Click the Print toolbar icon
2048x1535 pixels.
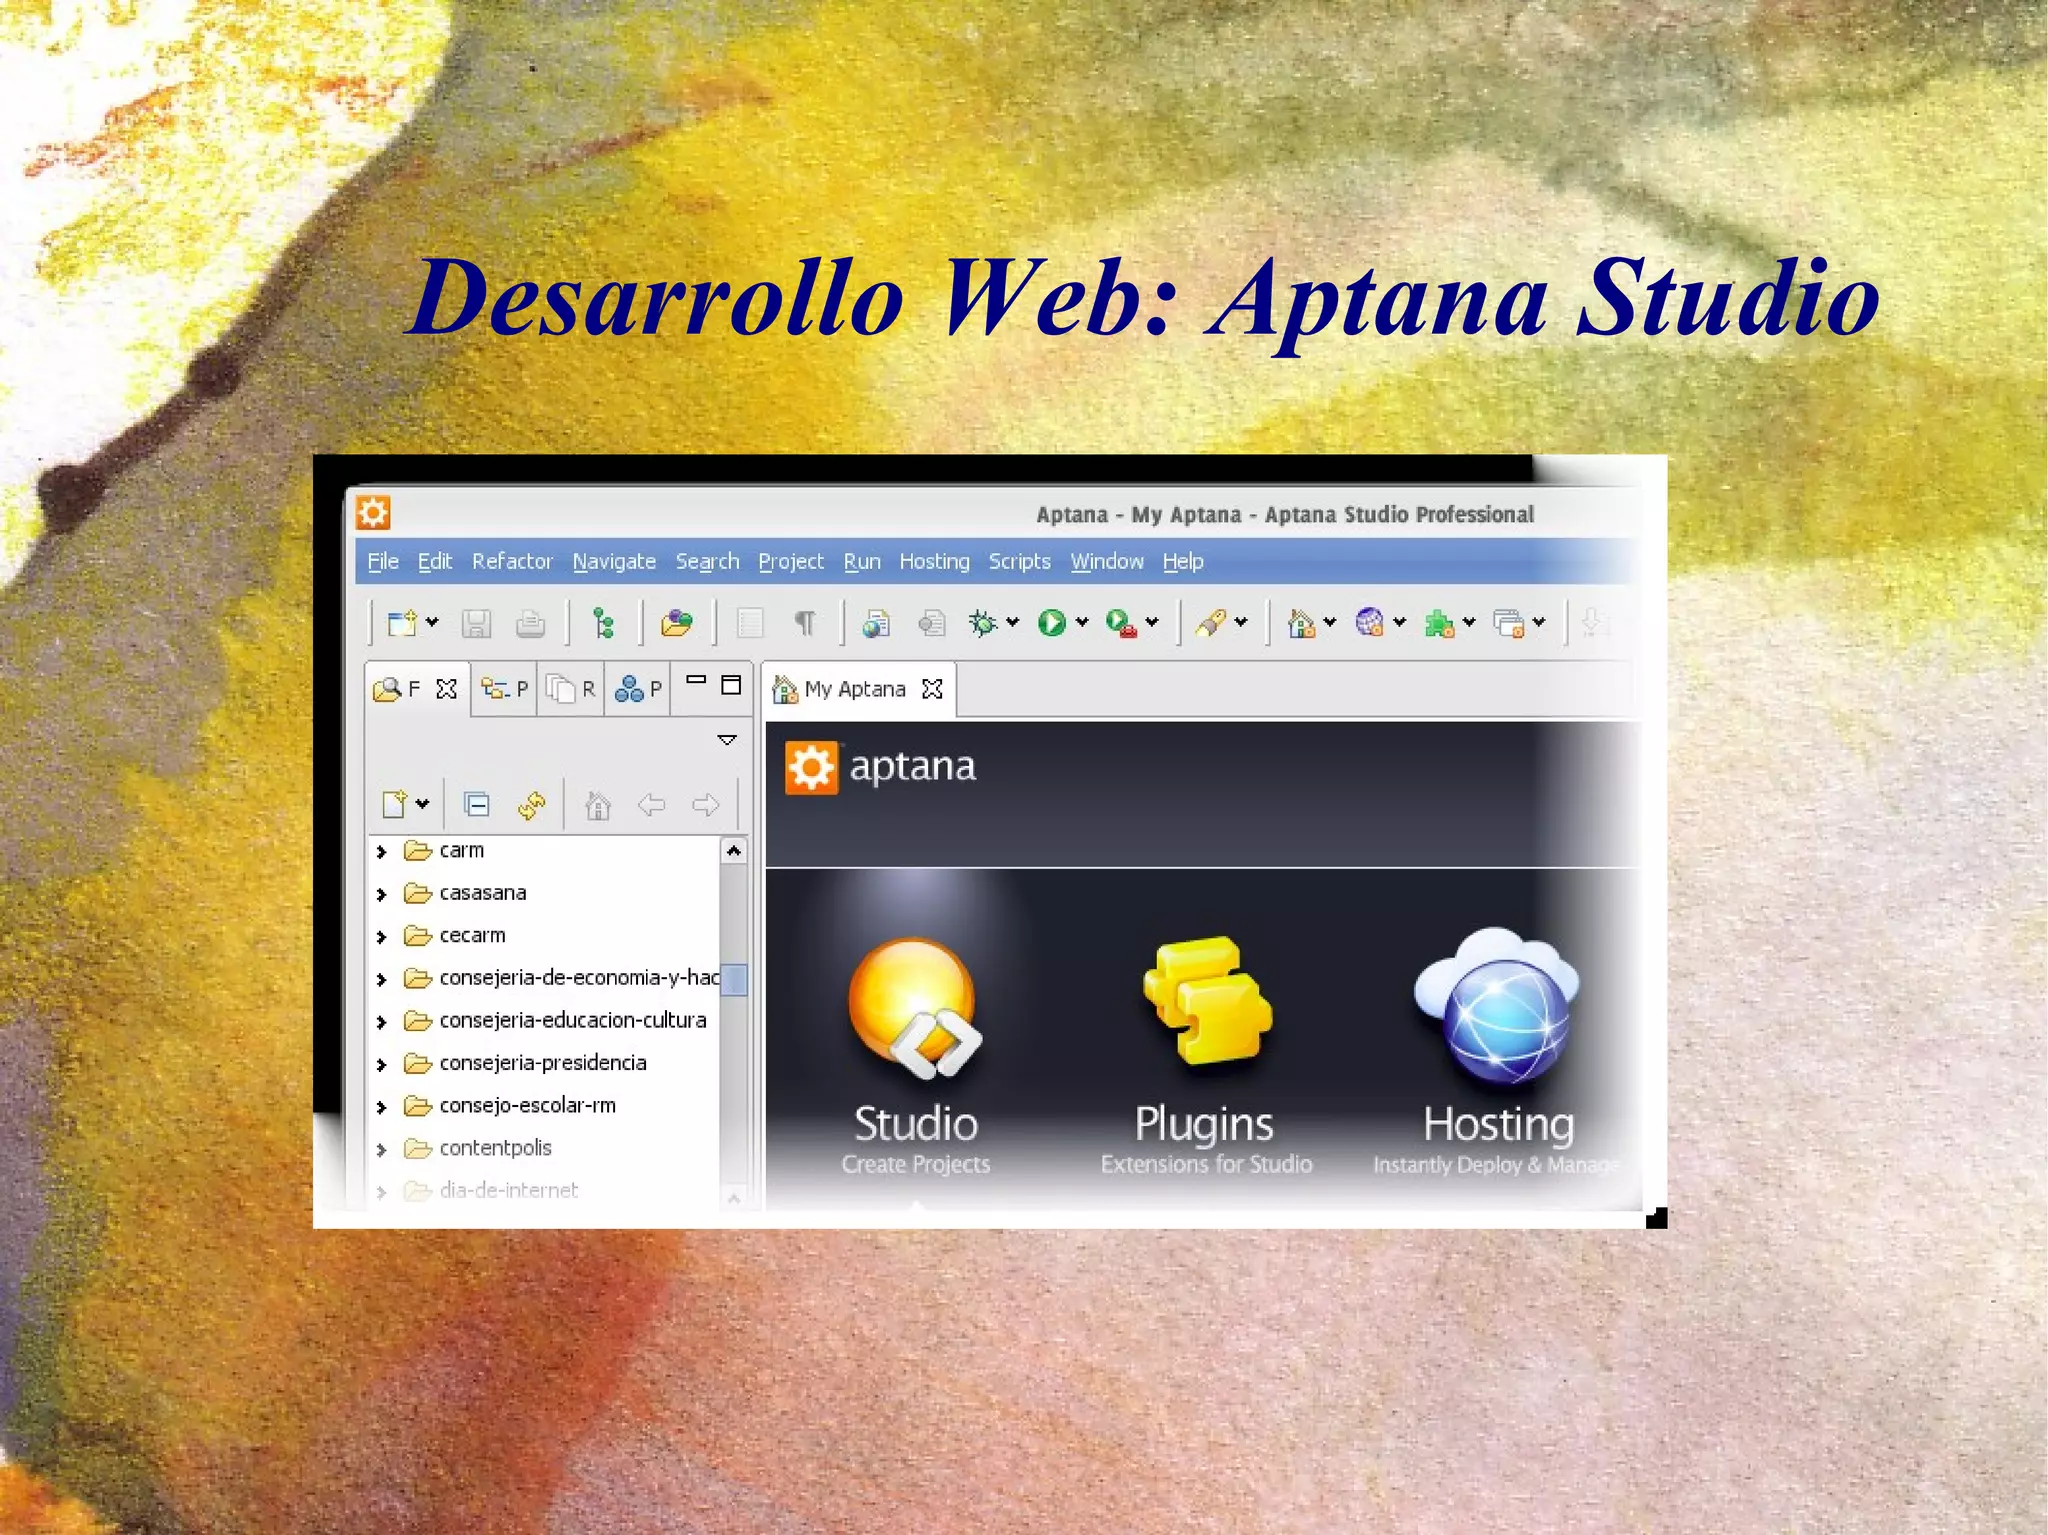tap(531, 624)
